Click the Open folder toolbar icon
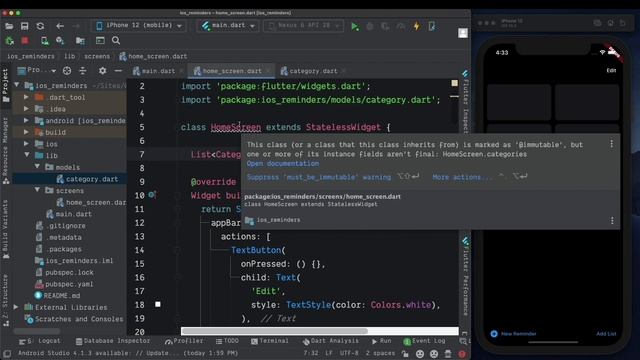Screen dimensions: 640x360 (9, 26)
